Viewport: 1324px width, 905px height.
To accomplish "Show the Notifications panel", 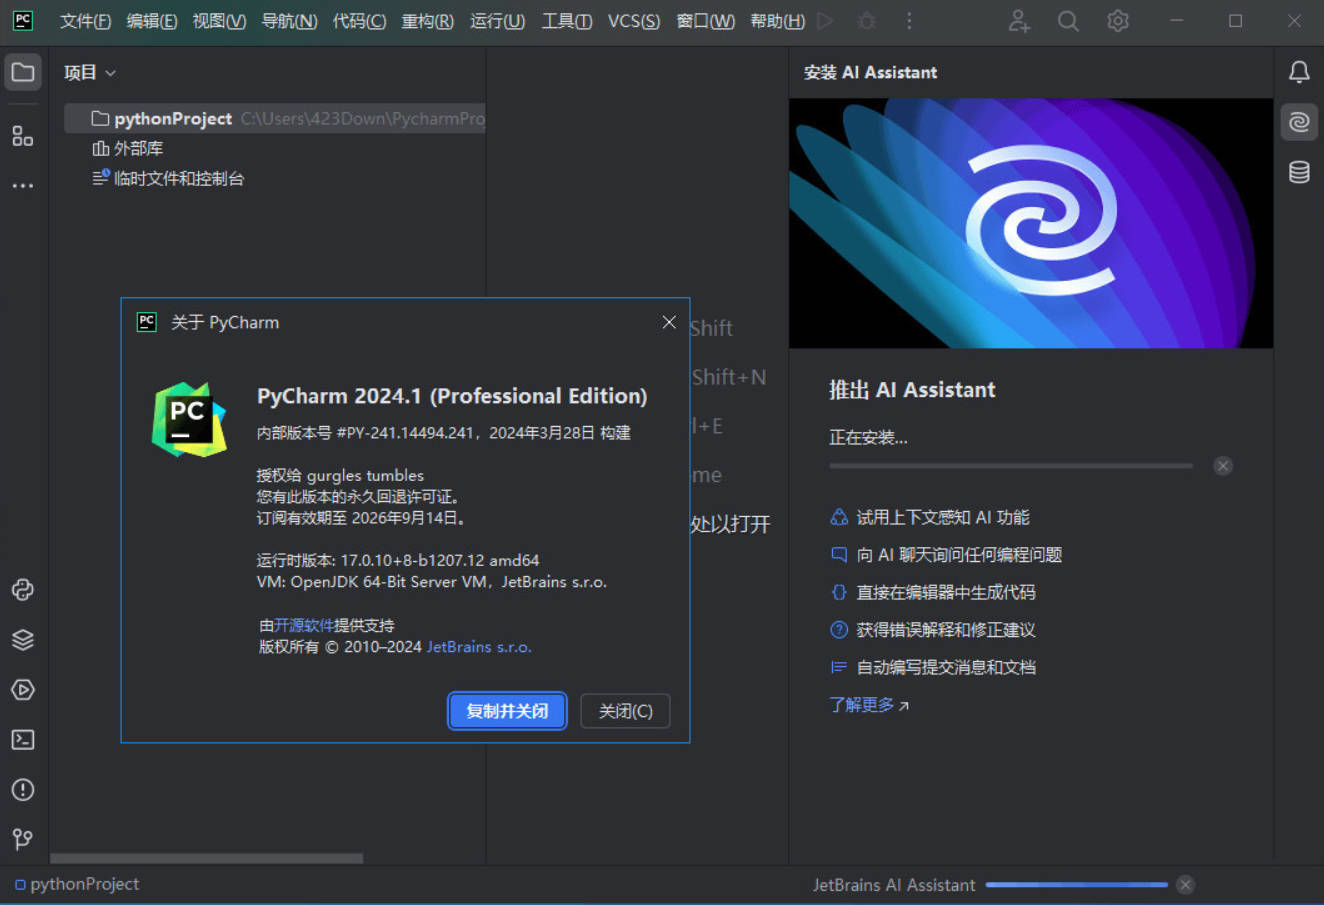I will [1298, 72].
